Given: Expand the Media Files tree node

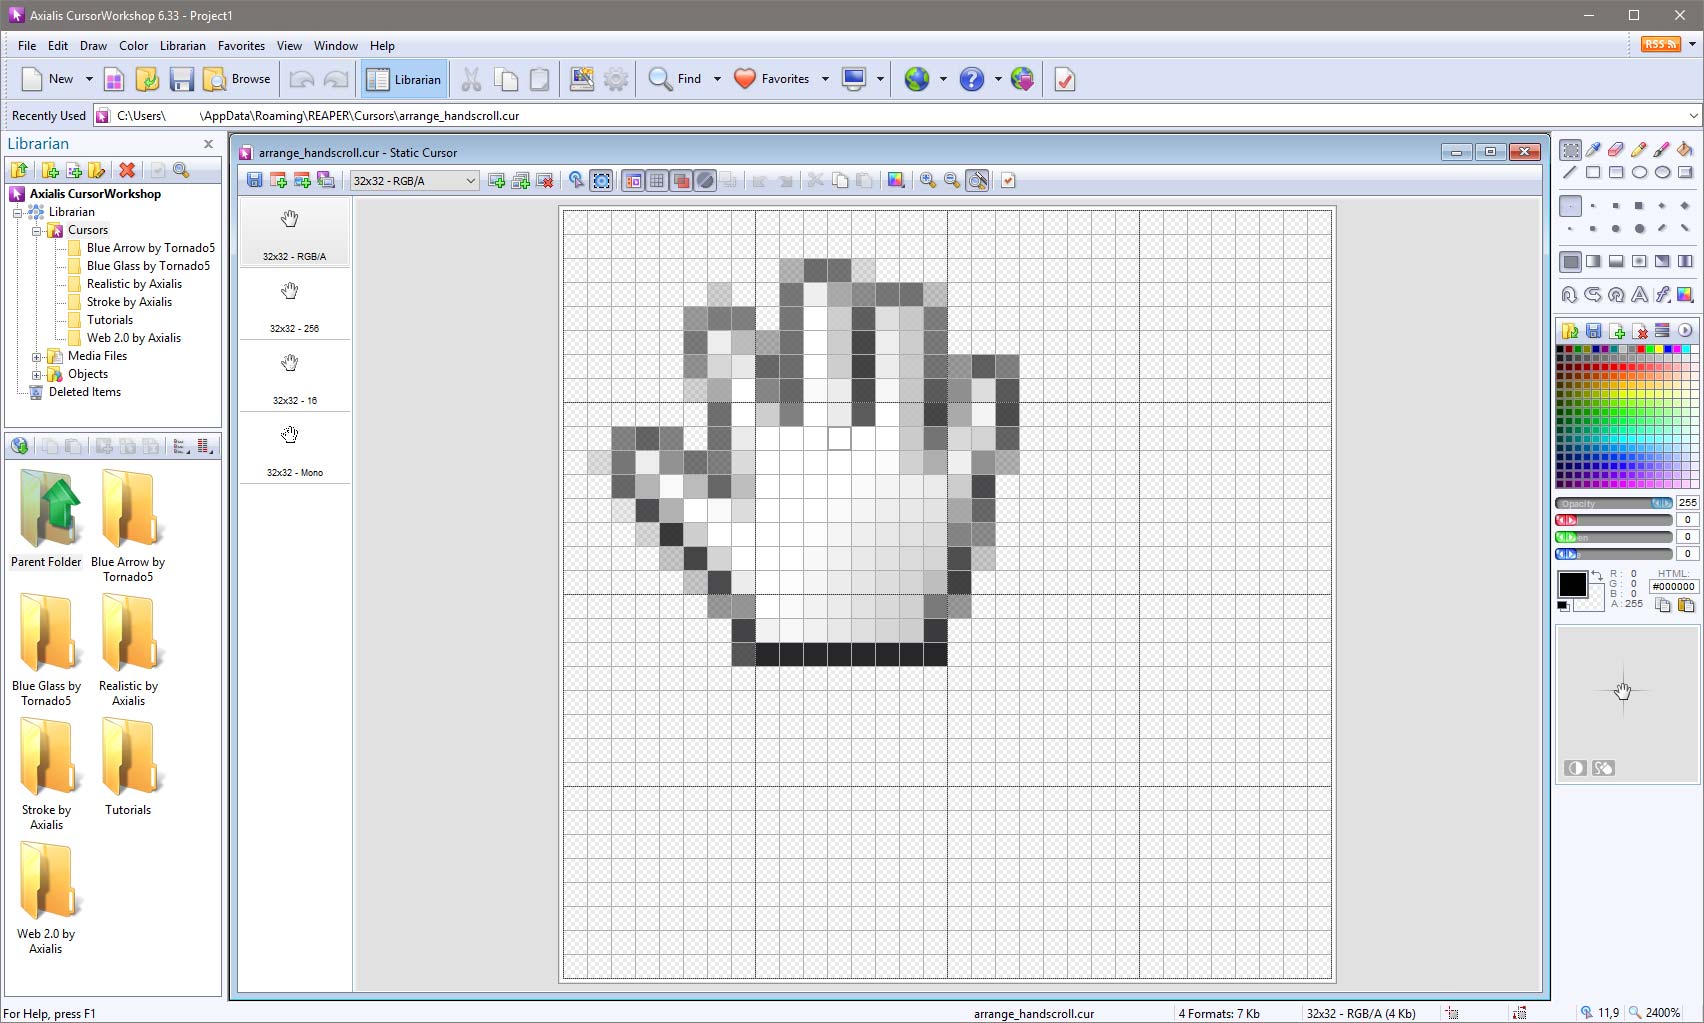Looking at the screenshot, I should 37,356.
